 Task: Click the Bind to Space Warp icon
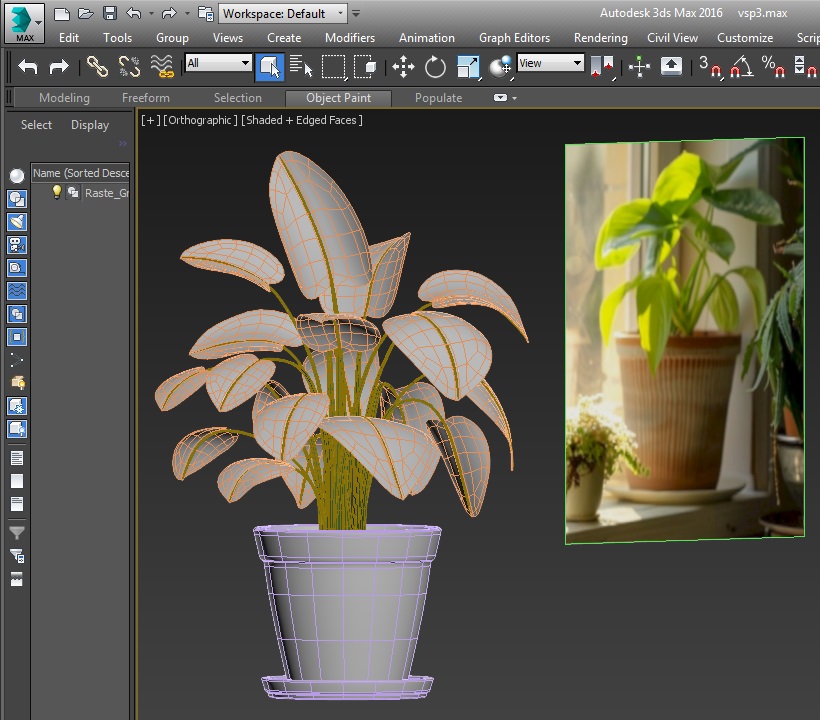coord(162,66)
